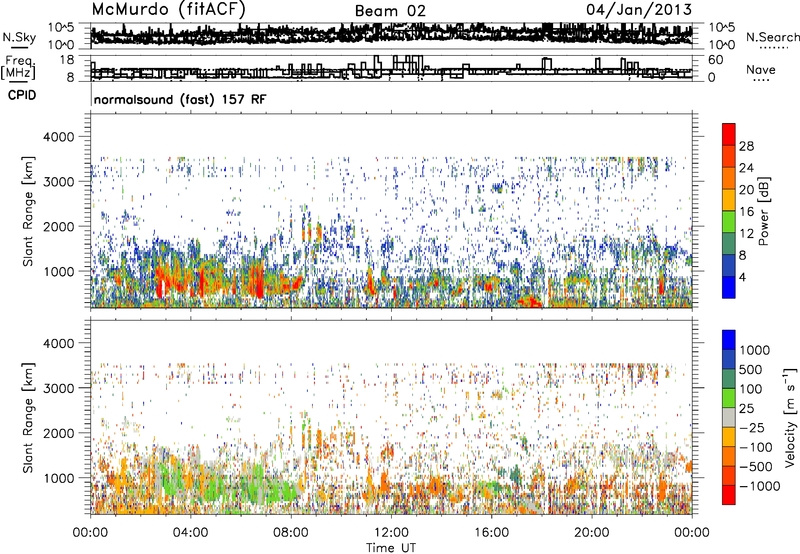
Task: Click the 'N.Sky' label
Action: (x=19, y=37)
